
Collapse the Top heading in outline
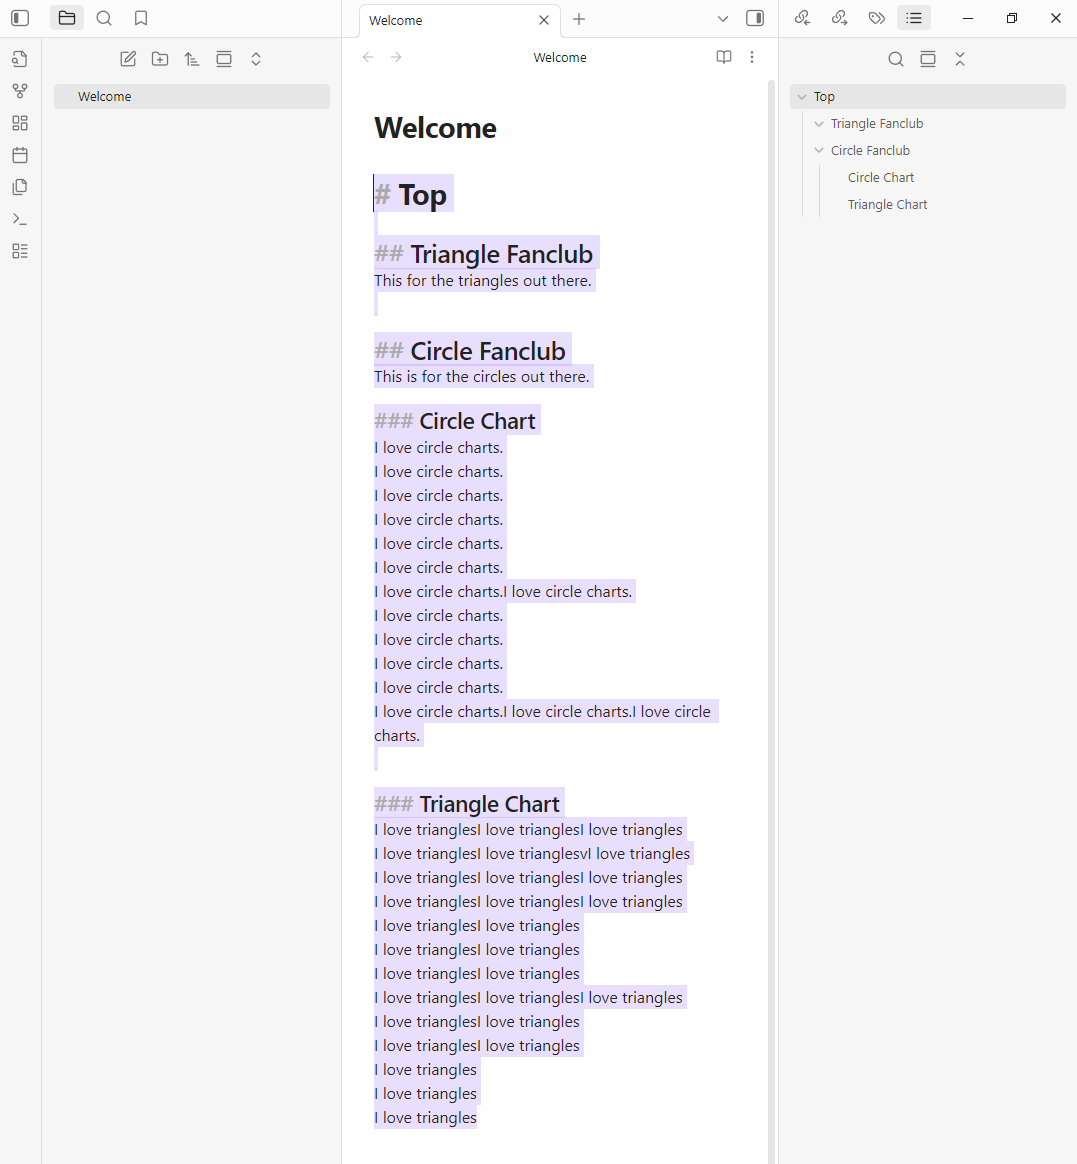tap(802, 97)
